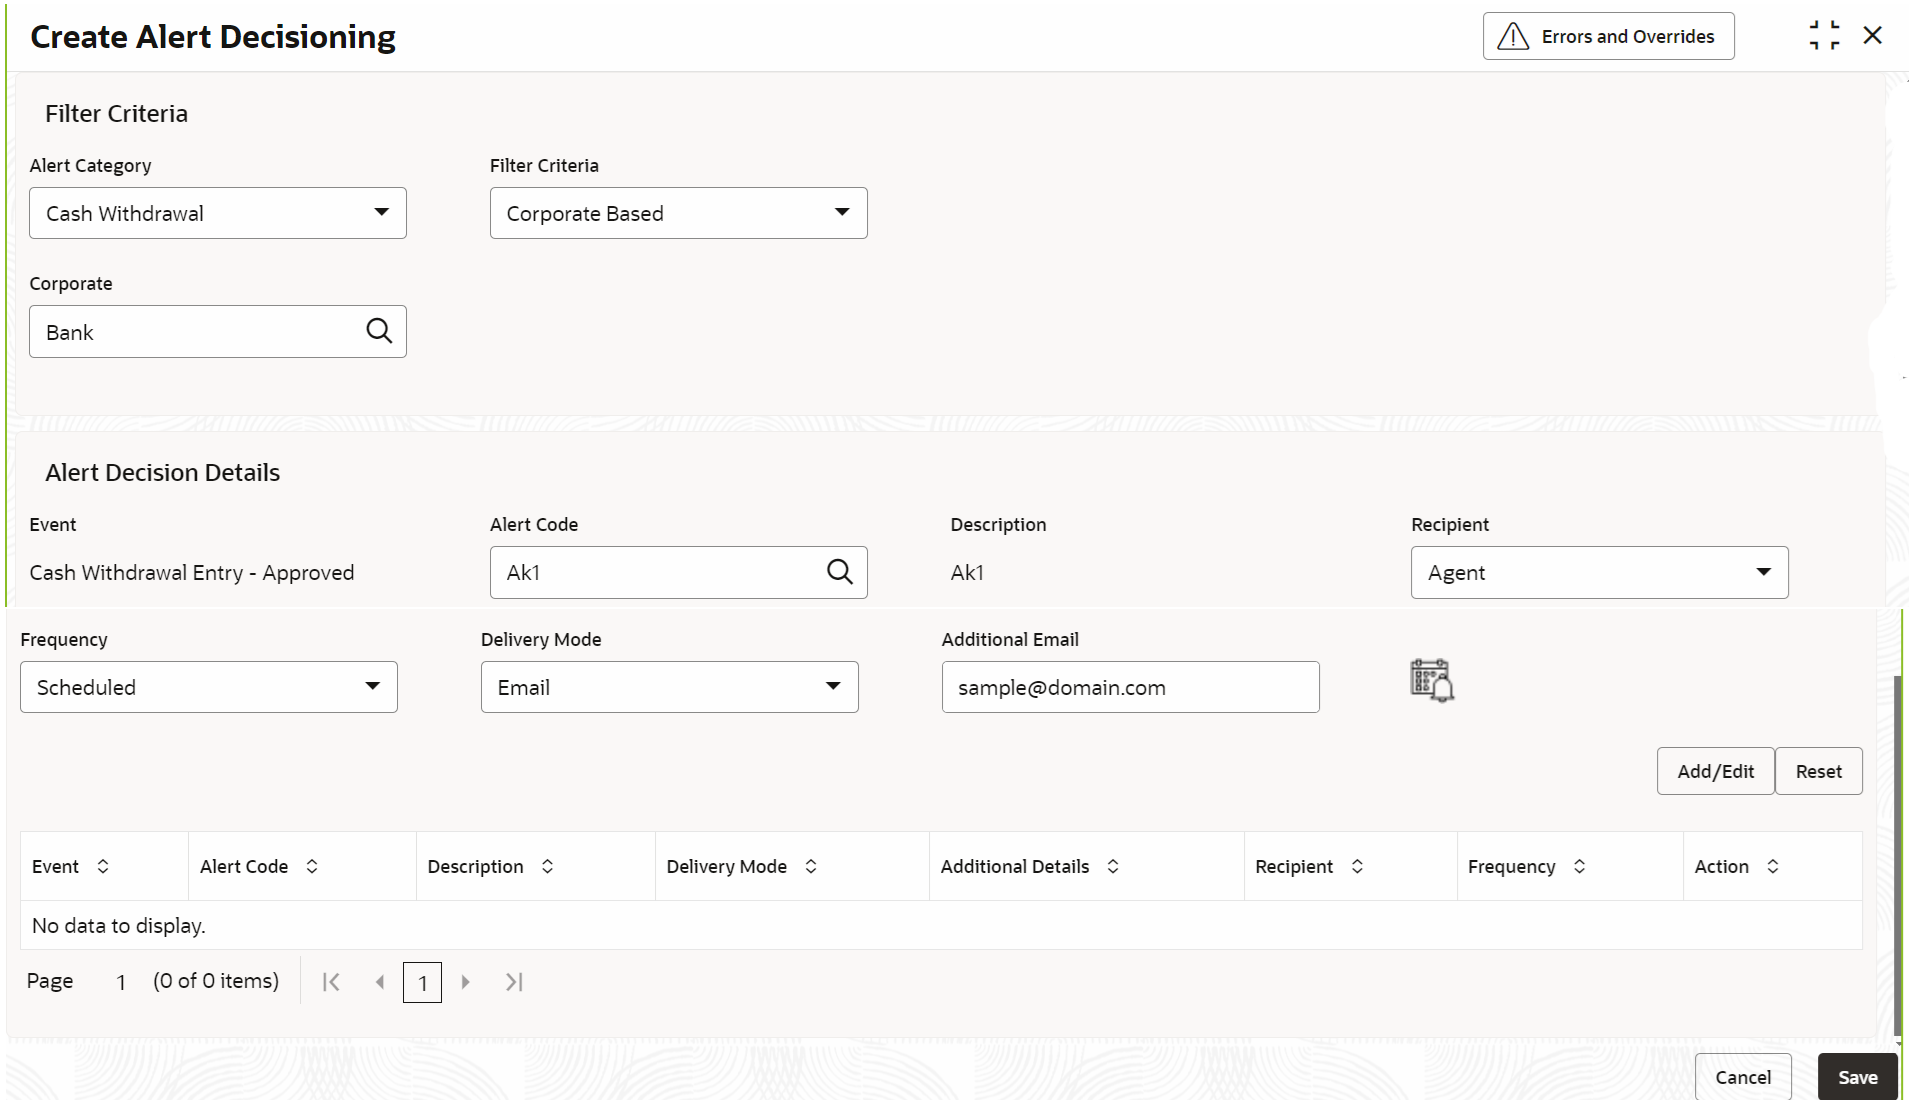Sort table by Action column

[1773, 866]
